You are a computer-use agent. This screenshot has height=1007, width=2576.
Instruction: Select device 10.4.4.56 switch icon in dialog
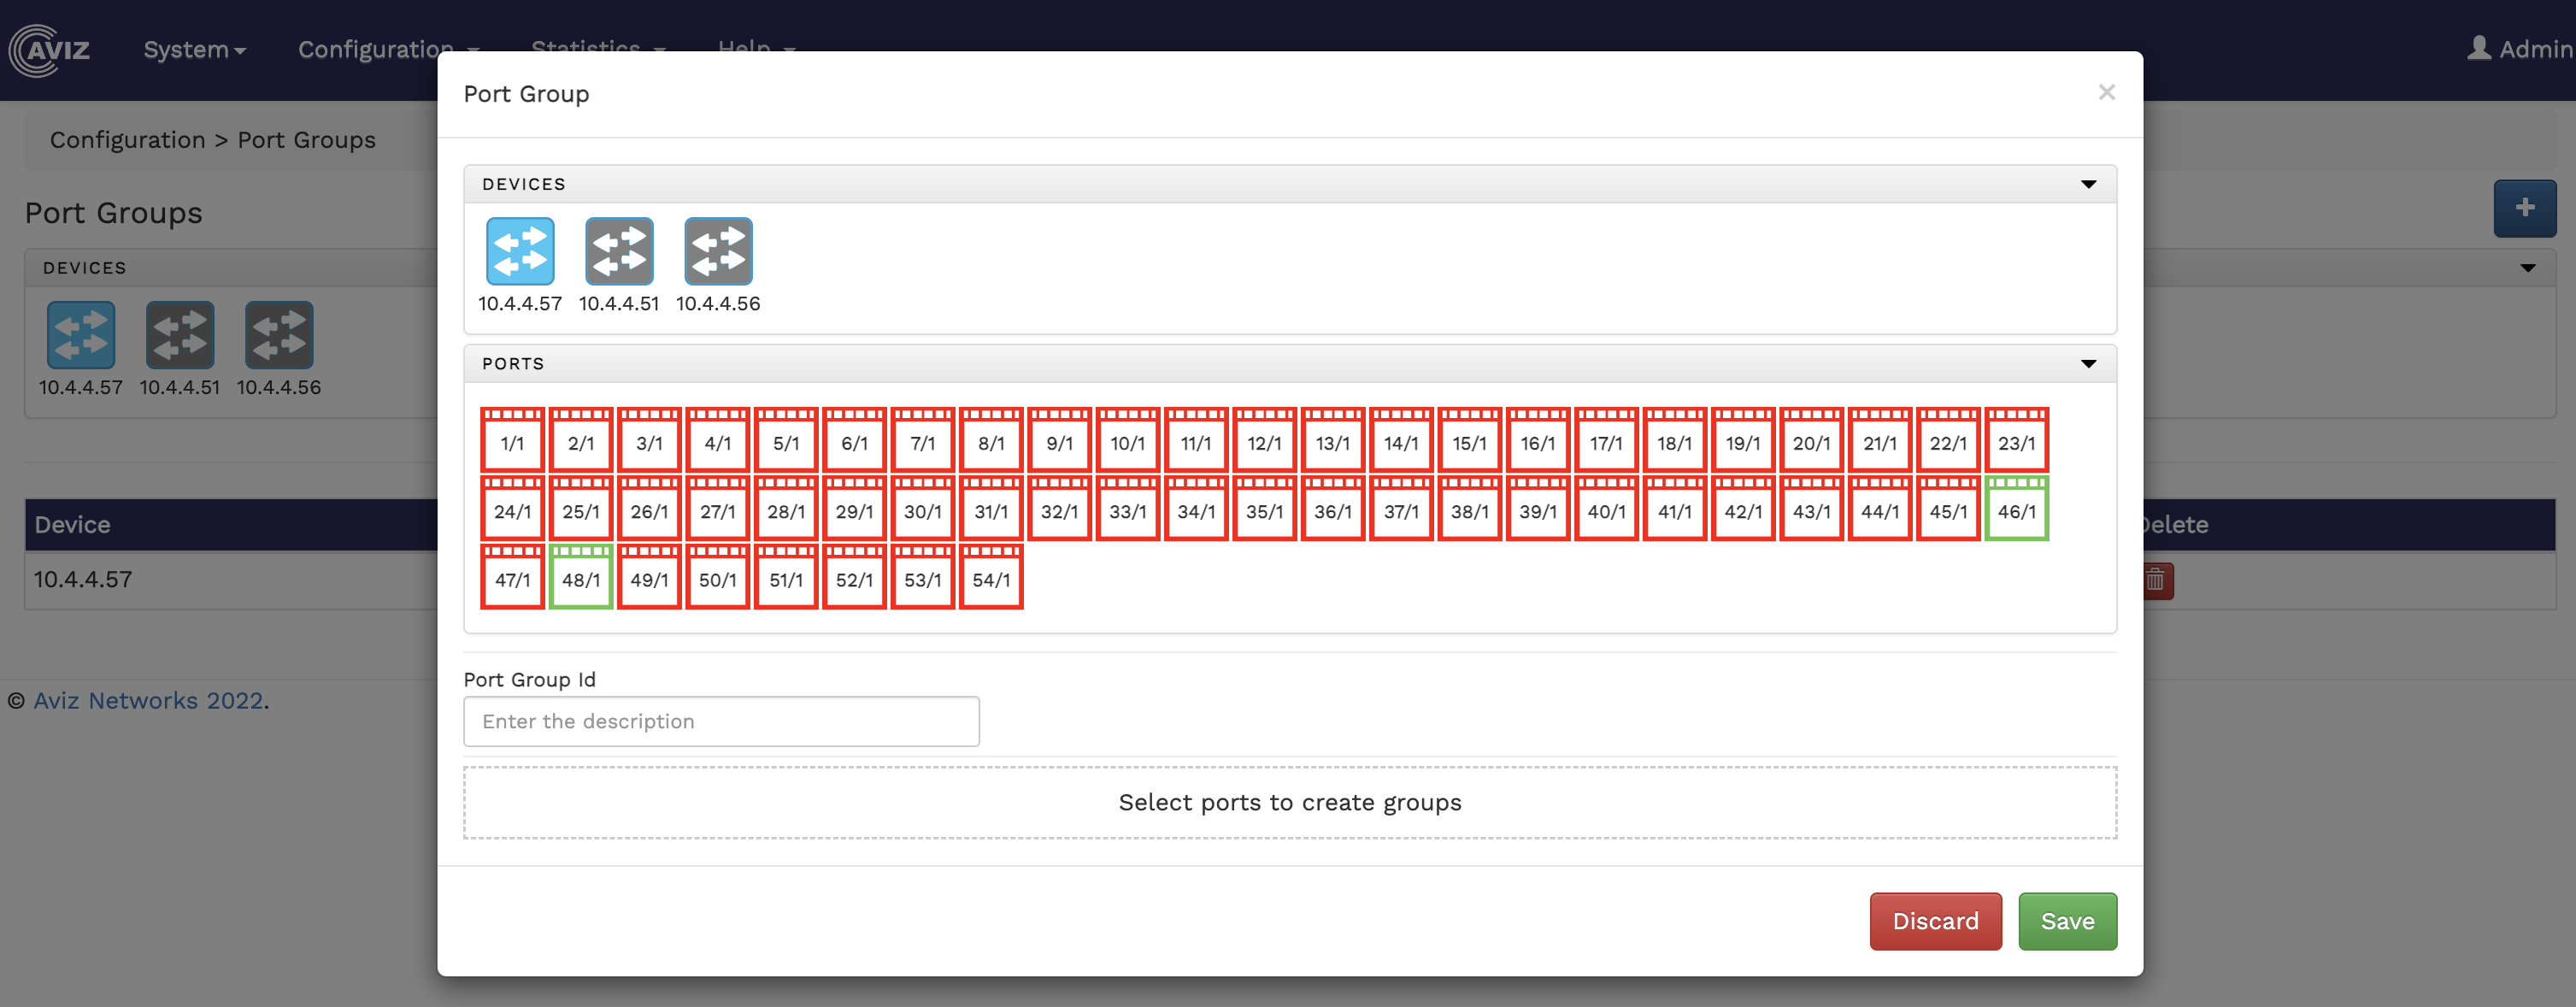tap(718, 251)
